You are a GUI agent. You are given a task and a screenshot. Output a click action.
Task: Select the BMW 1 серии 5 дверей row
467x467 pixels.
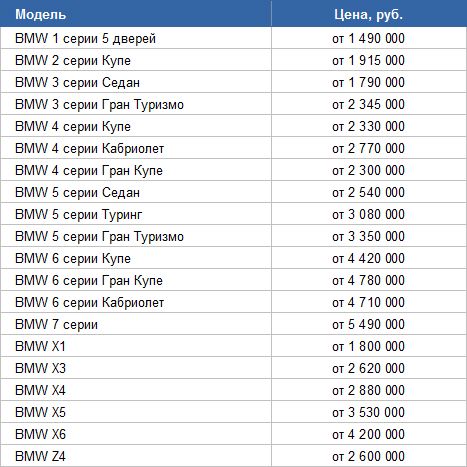pyautogui.click(x=233, y=38)
